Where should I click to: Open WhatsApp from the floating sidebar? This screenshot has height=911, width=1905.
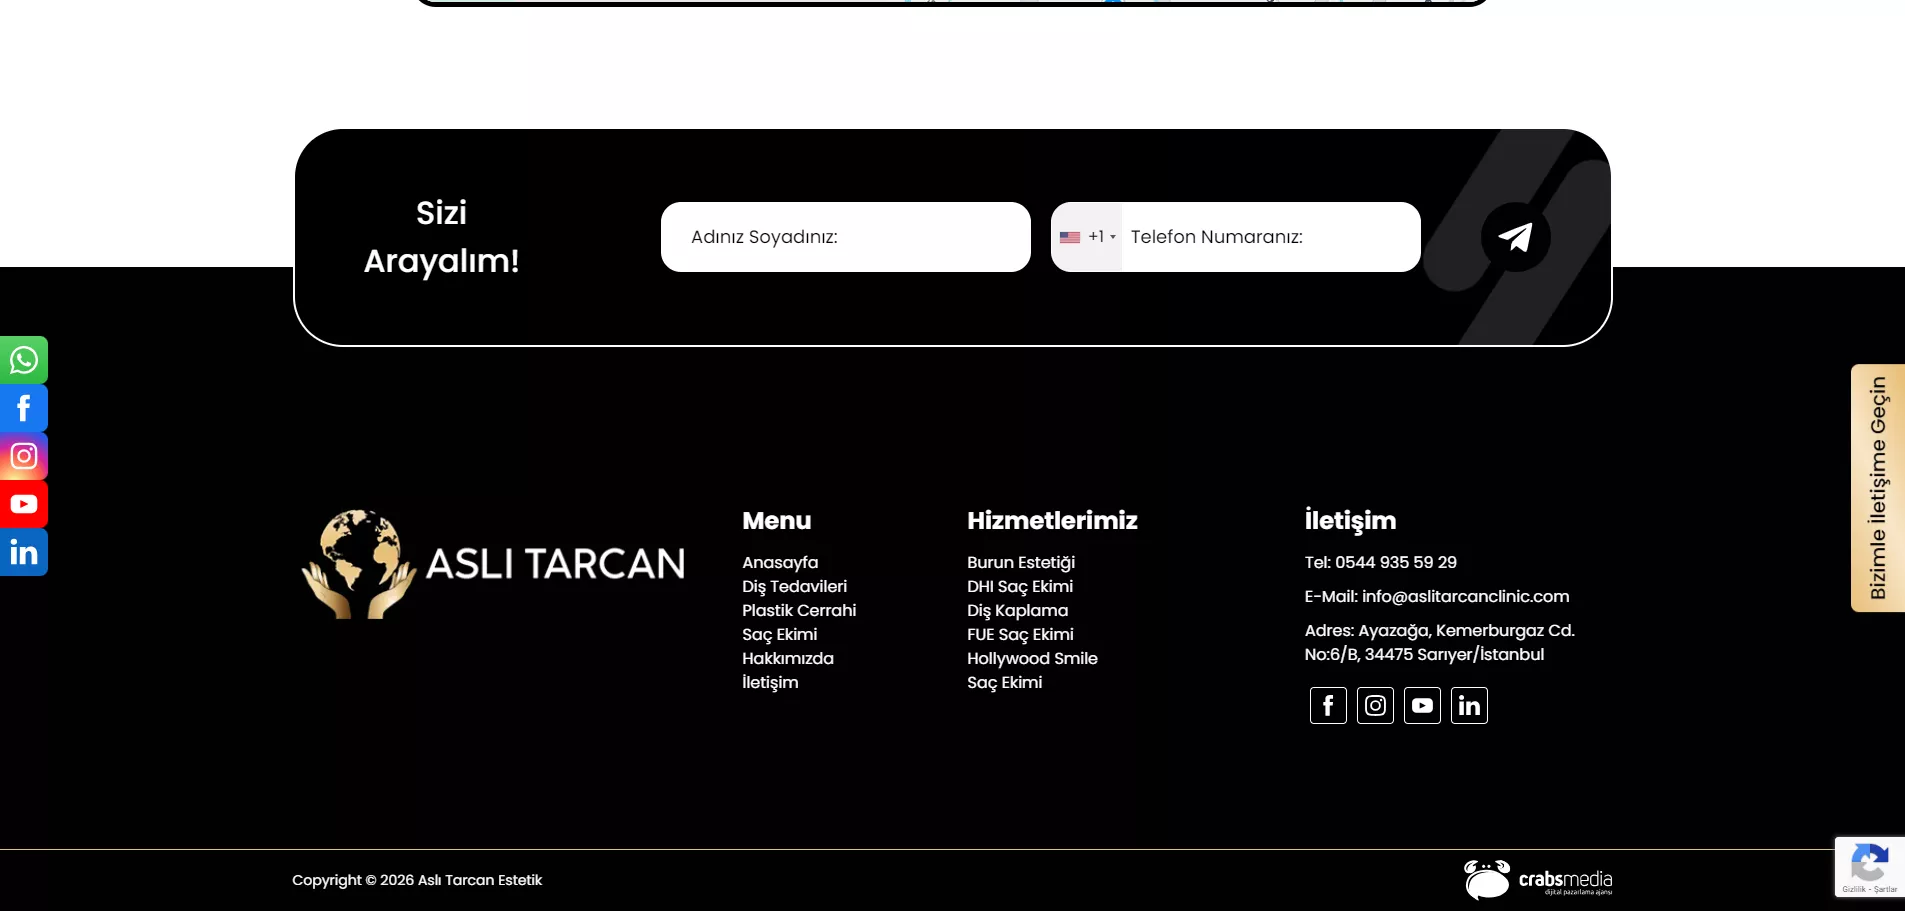24,360
